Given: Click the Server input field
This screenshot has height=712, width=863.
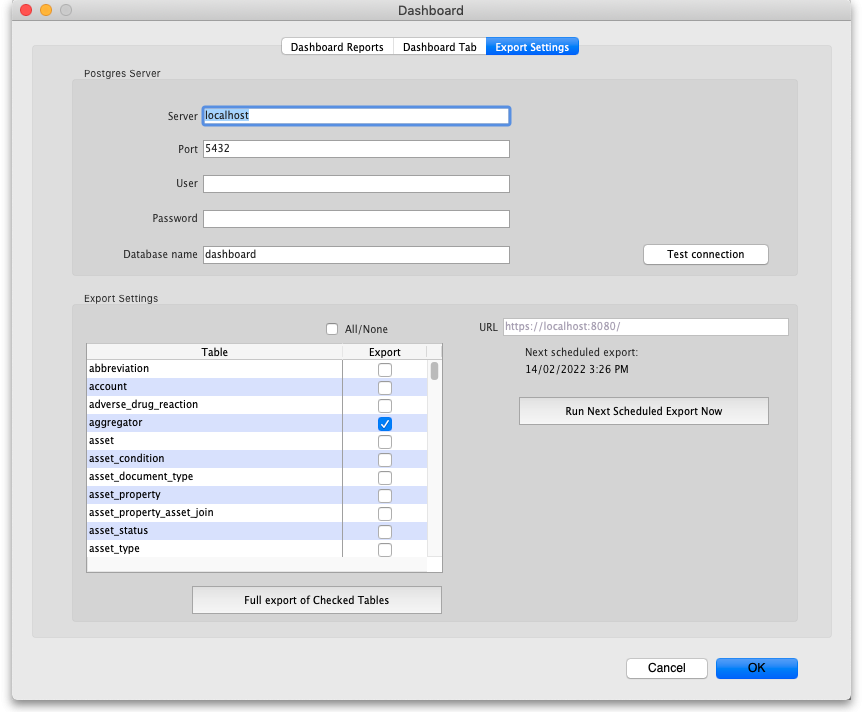Looking at the screenshot, I should (x=356, y=116).
